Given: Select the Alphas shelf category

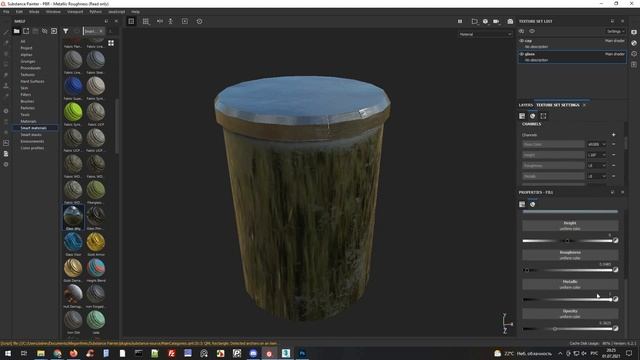Looking at the screenshot, I should (x=26, y=55).
